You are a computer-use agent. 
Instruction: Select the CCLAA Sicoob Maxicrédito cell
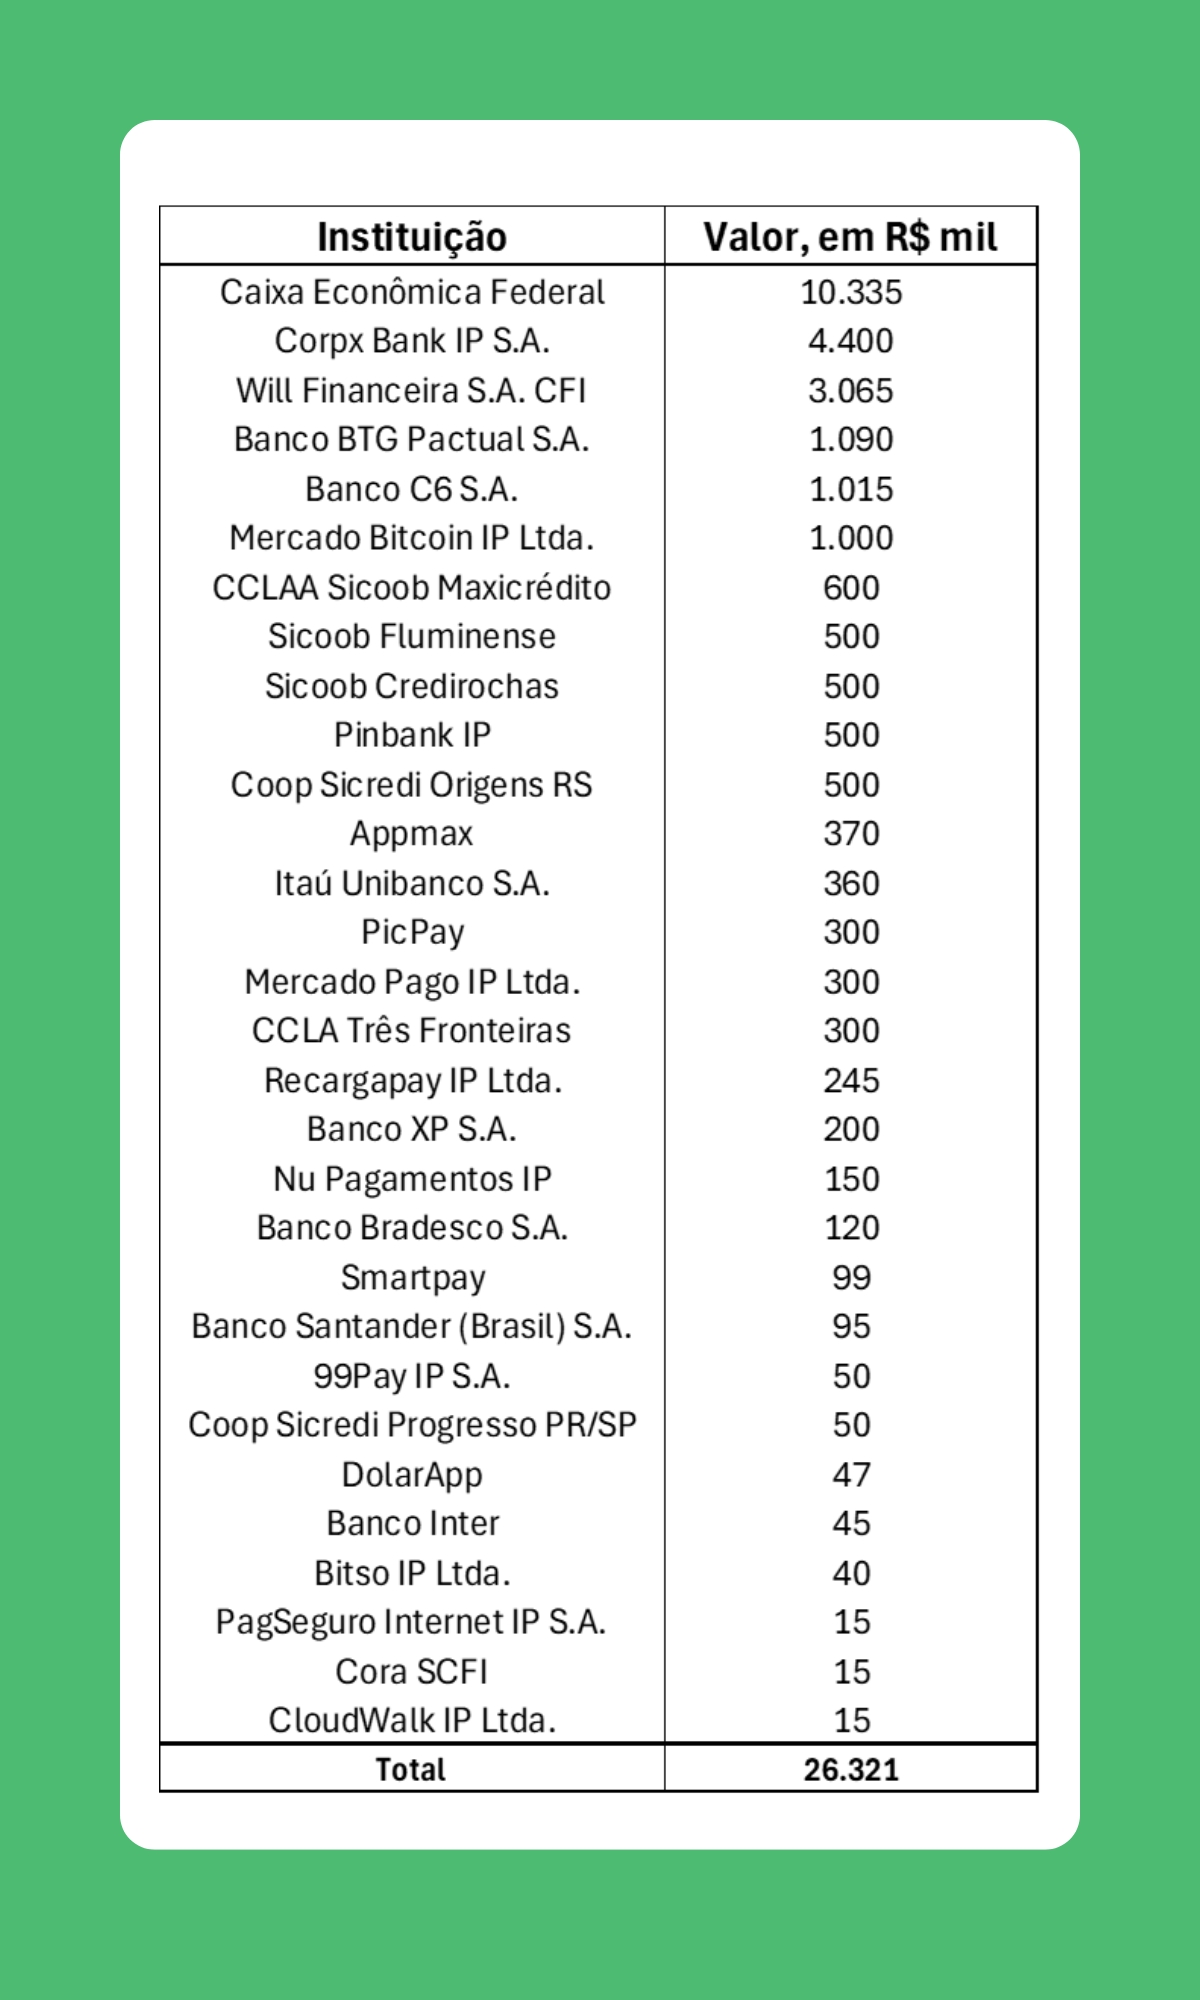411,588
